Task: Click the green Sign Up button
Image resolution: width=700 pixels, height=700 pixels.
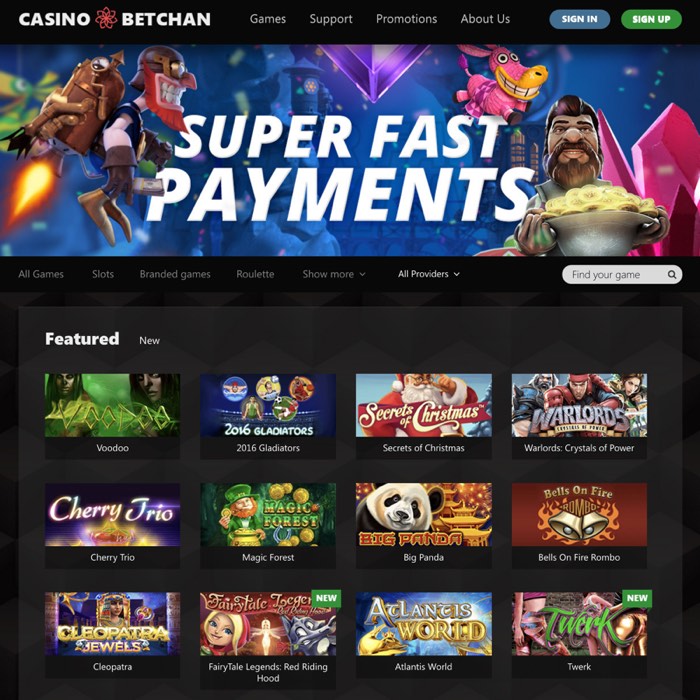Action: click(651, 19)
